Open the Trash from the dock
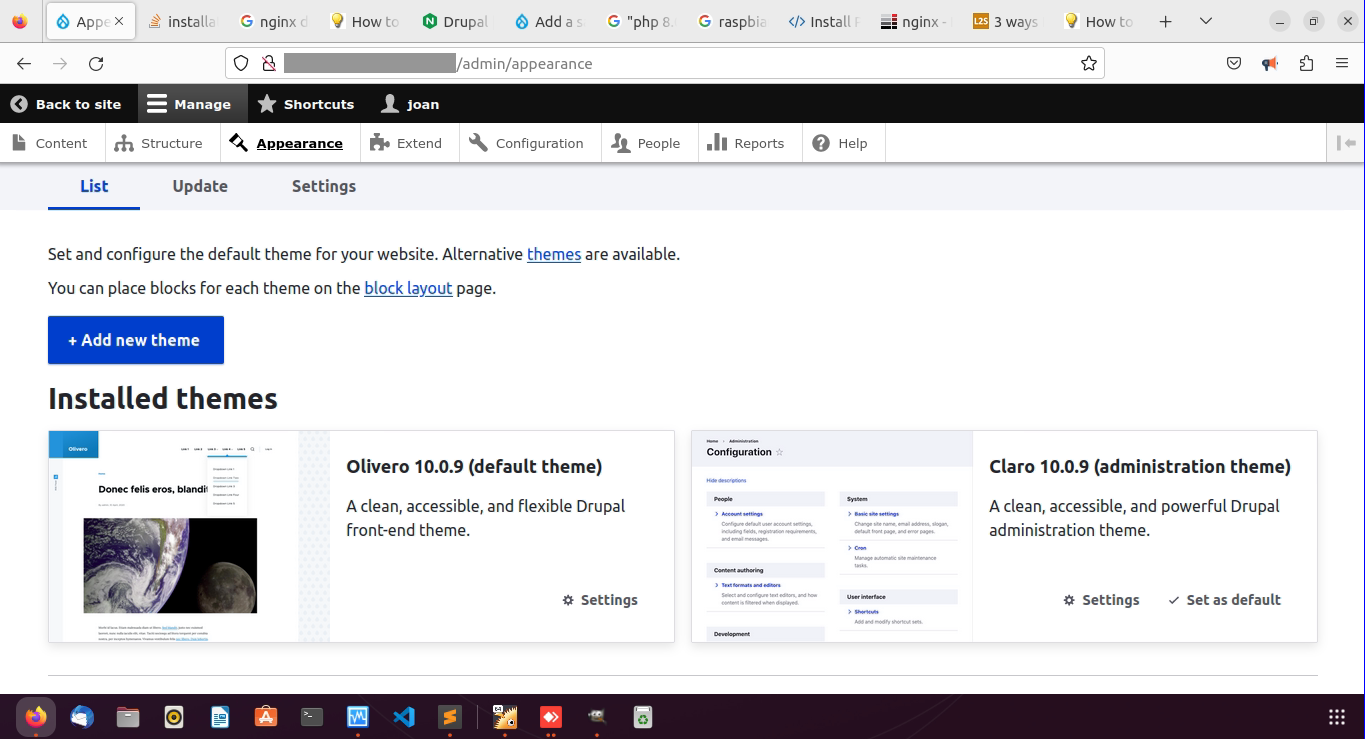The height and width of the screenshot is (739, 1365). pyautogui.click(x=642, y=717)
